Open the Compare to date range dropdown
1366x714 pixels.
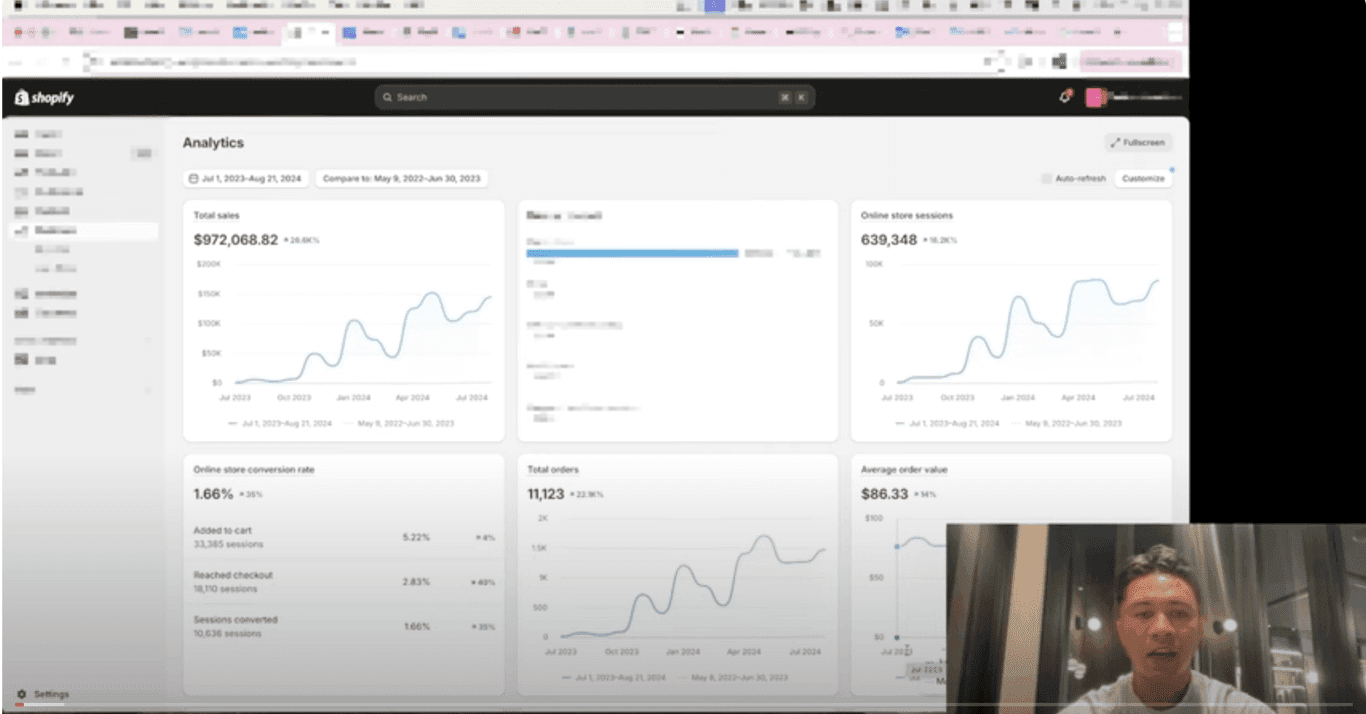click(401, 179)
